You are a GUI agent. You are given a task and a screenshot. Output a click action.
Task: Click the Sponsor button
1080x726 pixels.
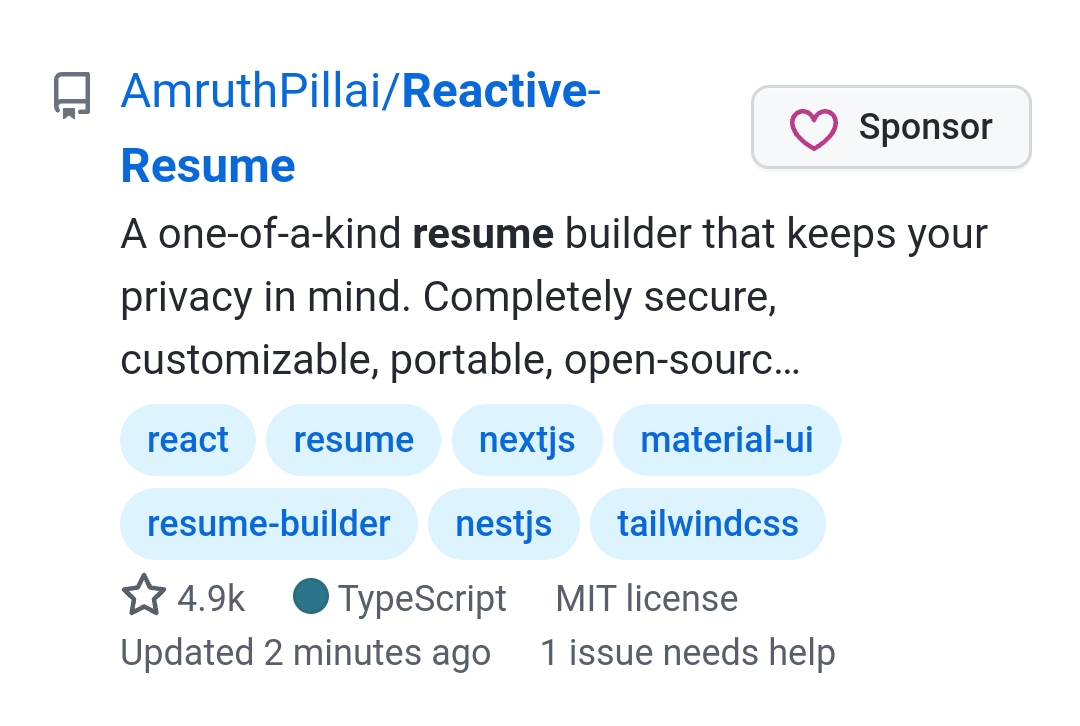[x=891, y=127]
